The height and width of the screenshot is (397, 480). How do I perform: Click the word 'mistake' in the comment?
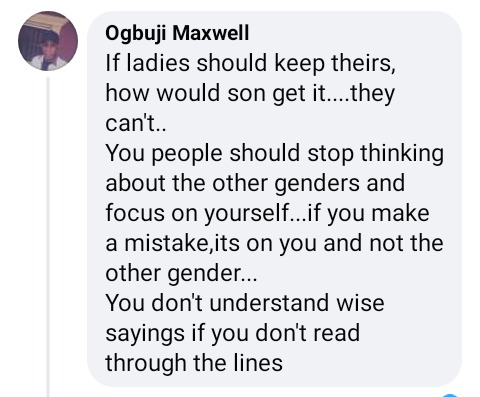point(166,243)
